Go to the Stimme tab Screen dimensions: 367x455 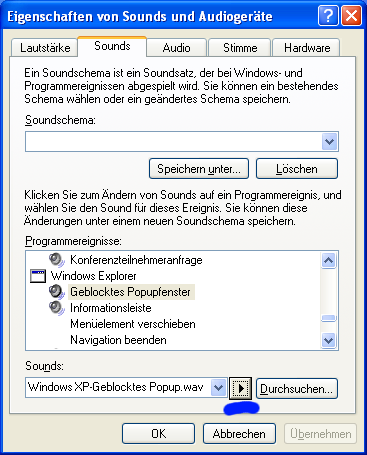point(240,48)
